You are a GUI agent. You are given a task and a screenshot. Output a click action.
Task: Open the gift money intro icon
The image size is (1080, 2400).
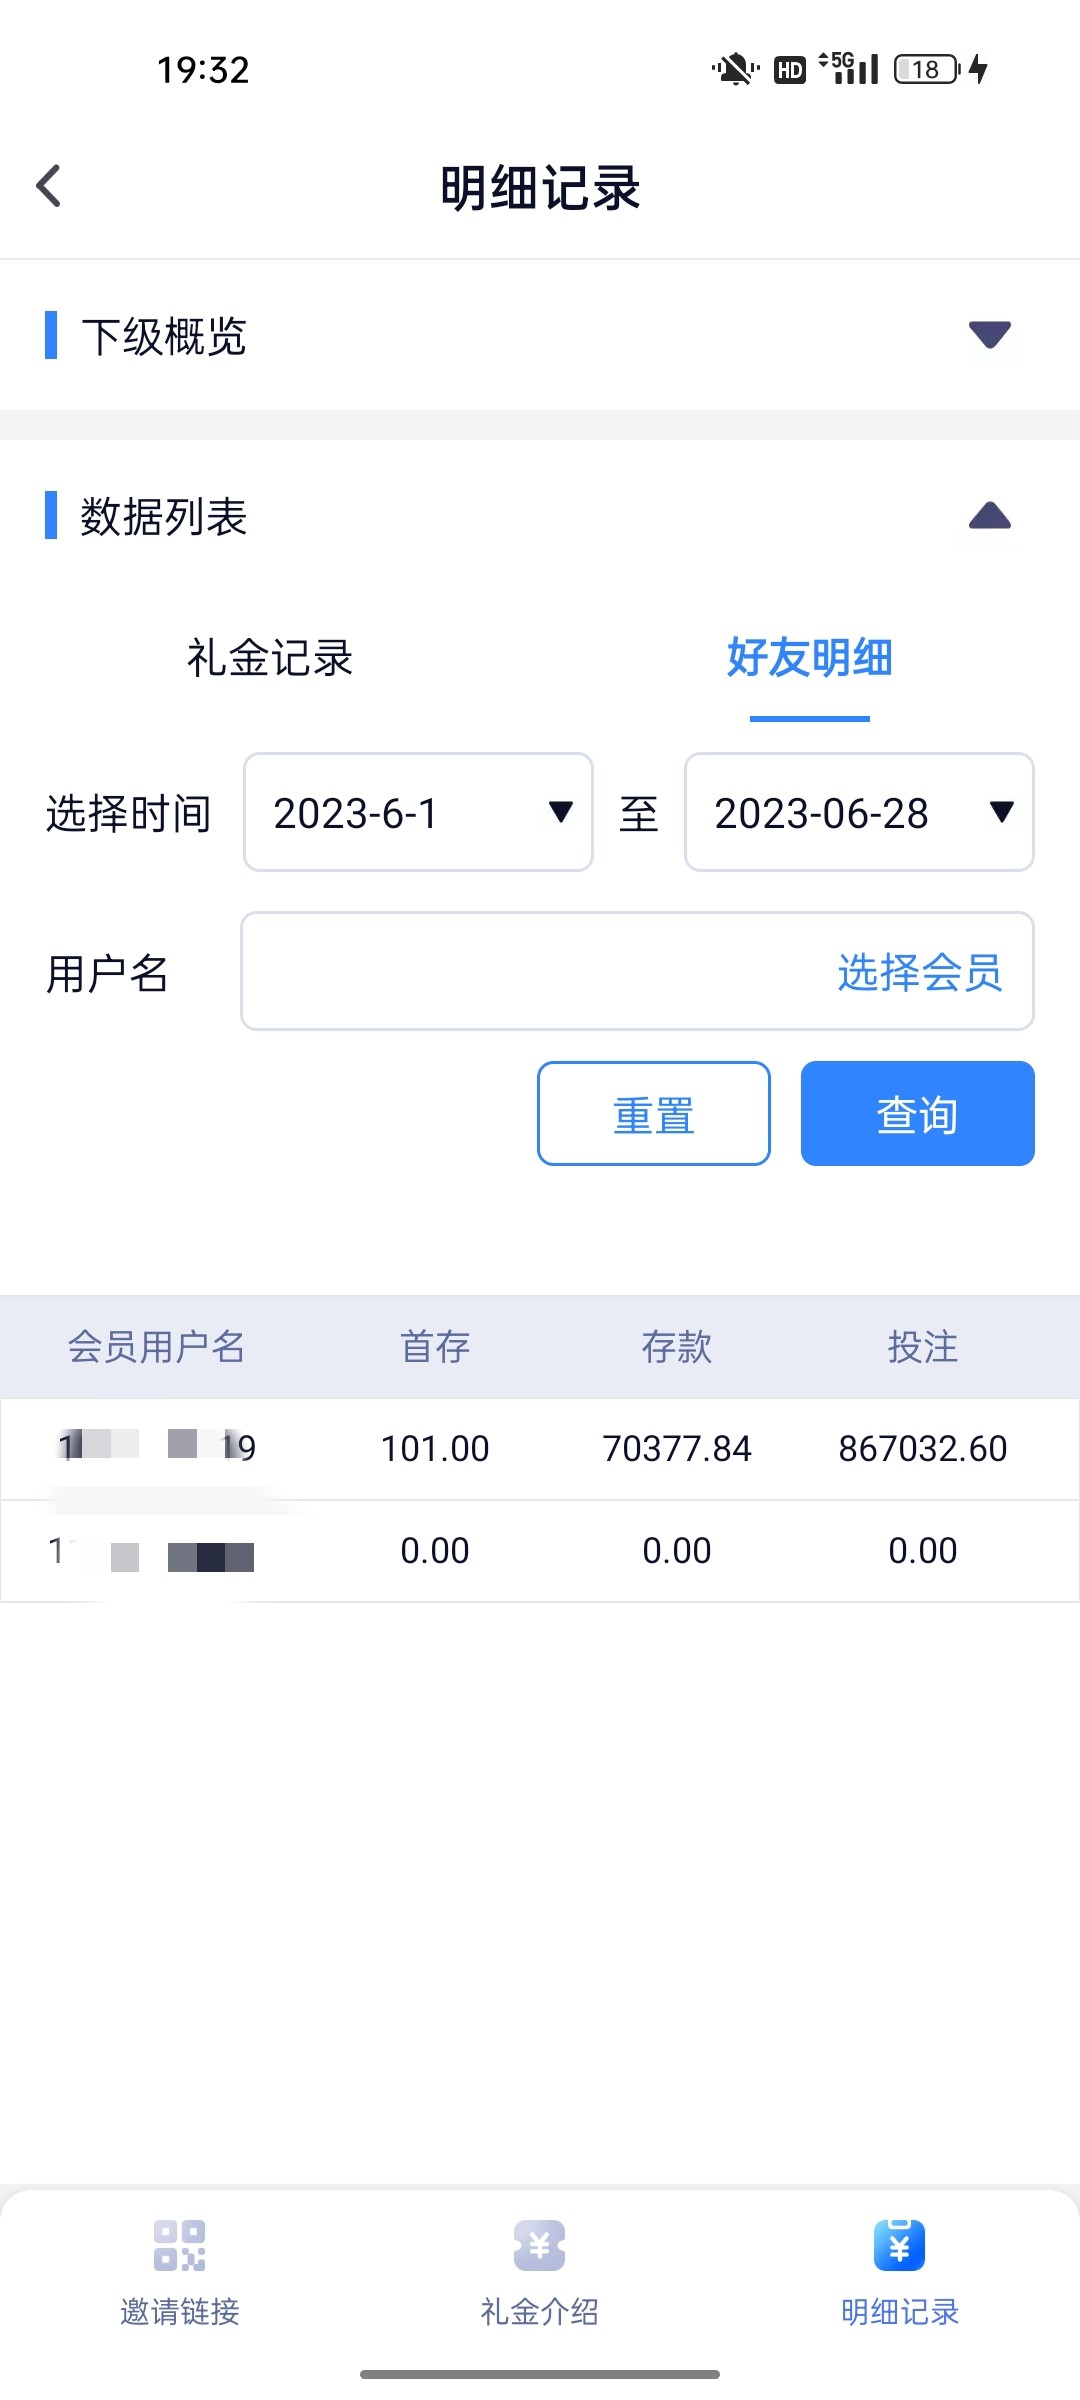pyautogui.click(x=539, y=2246)
